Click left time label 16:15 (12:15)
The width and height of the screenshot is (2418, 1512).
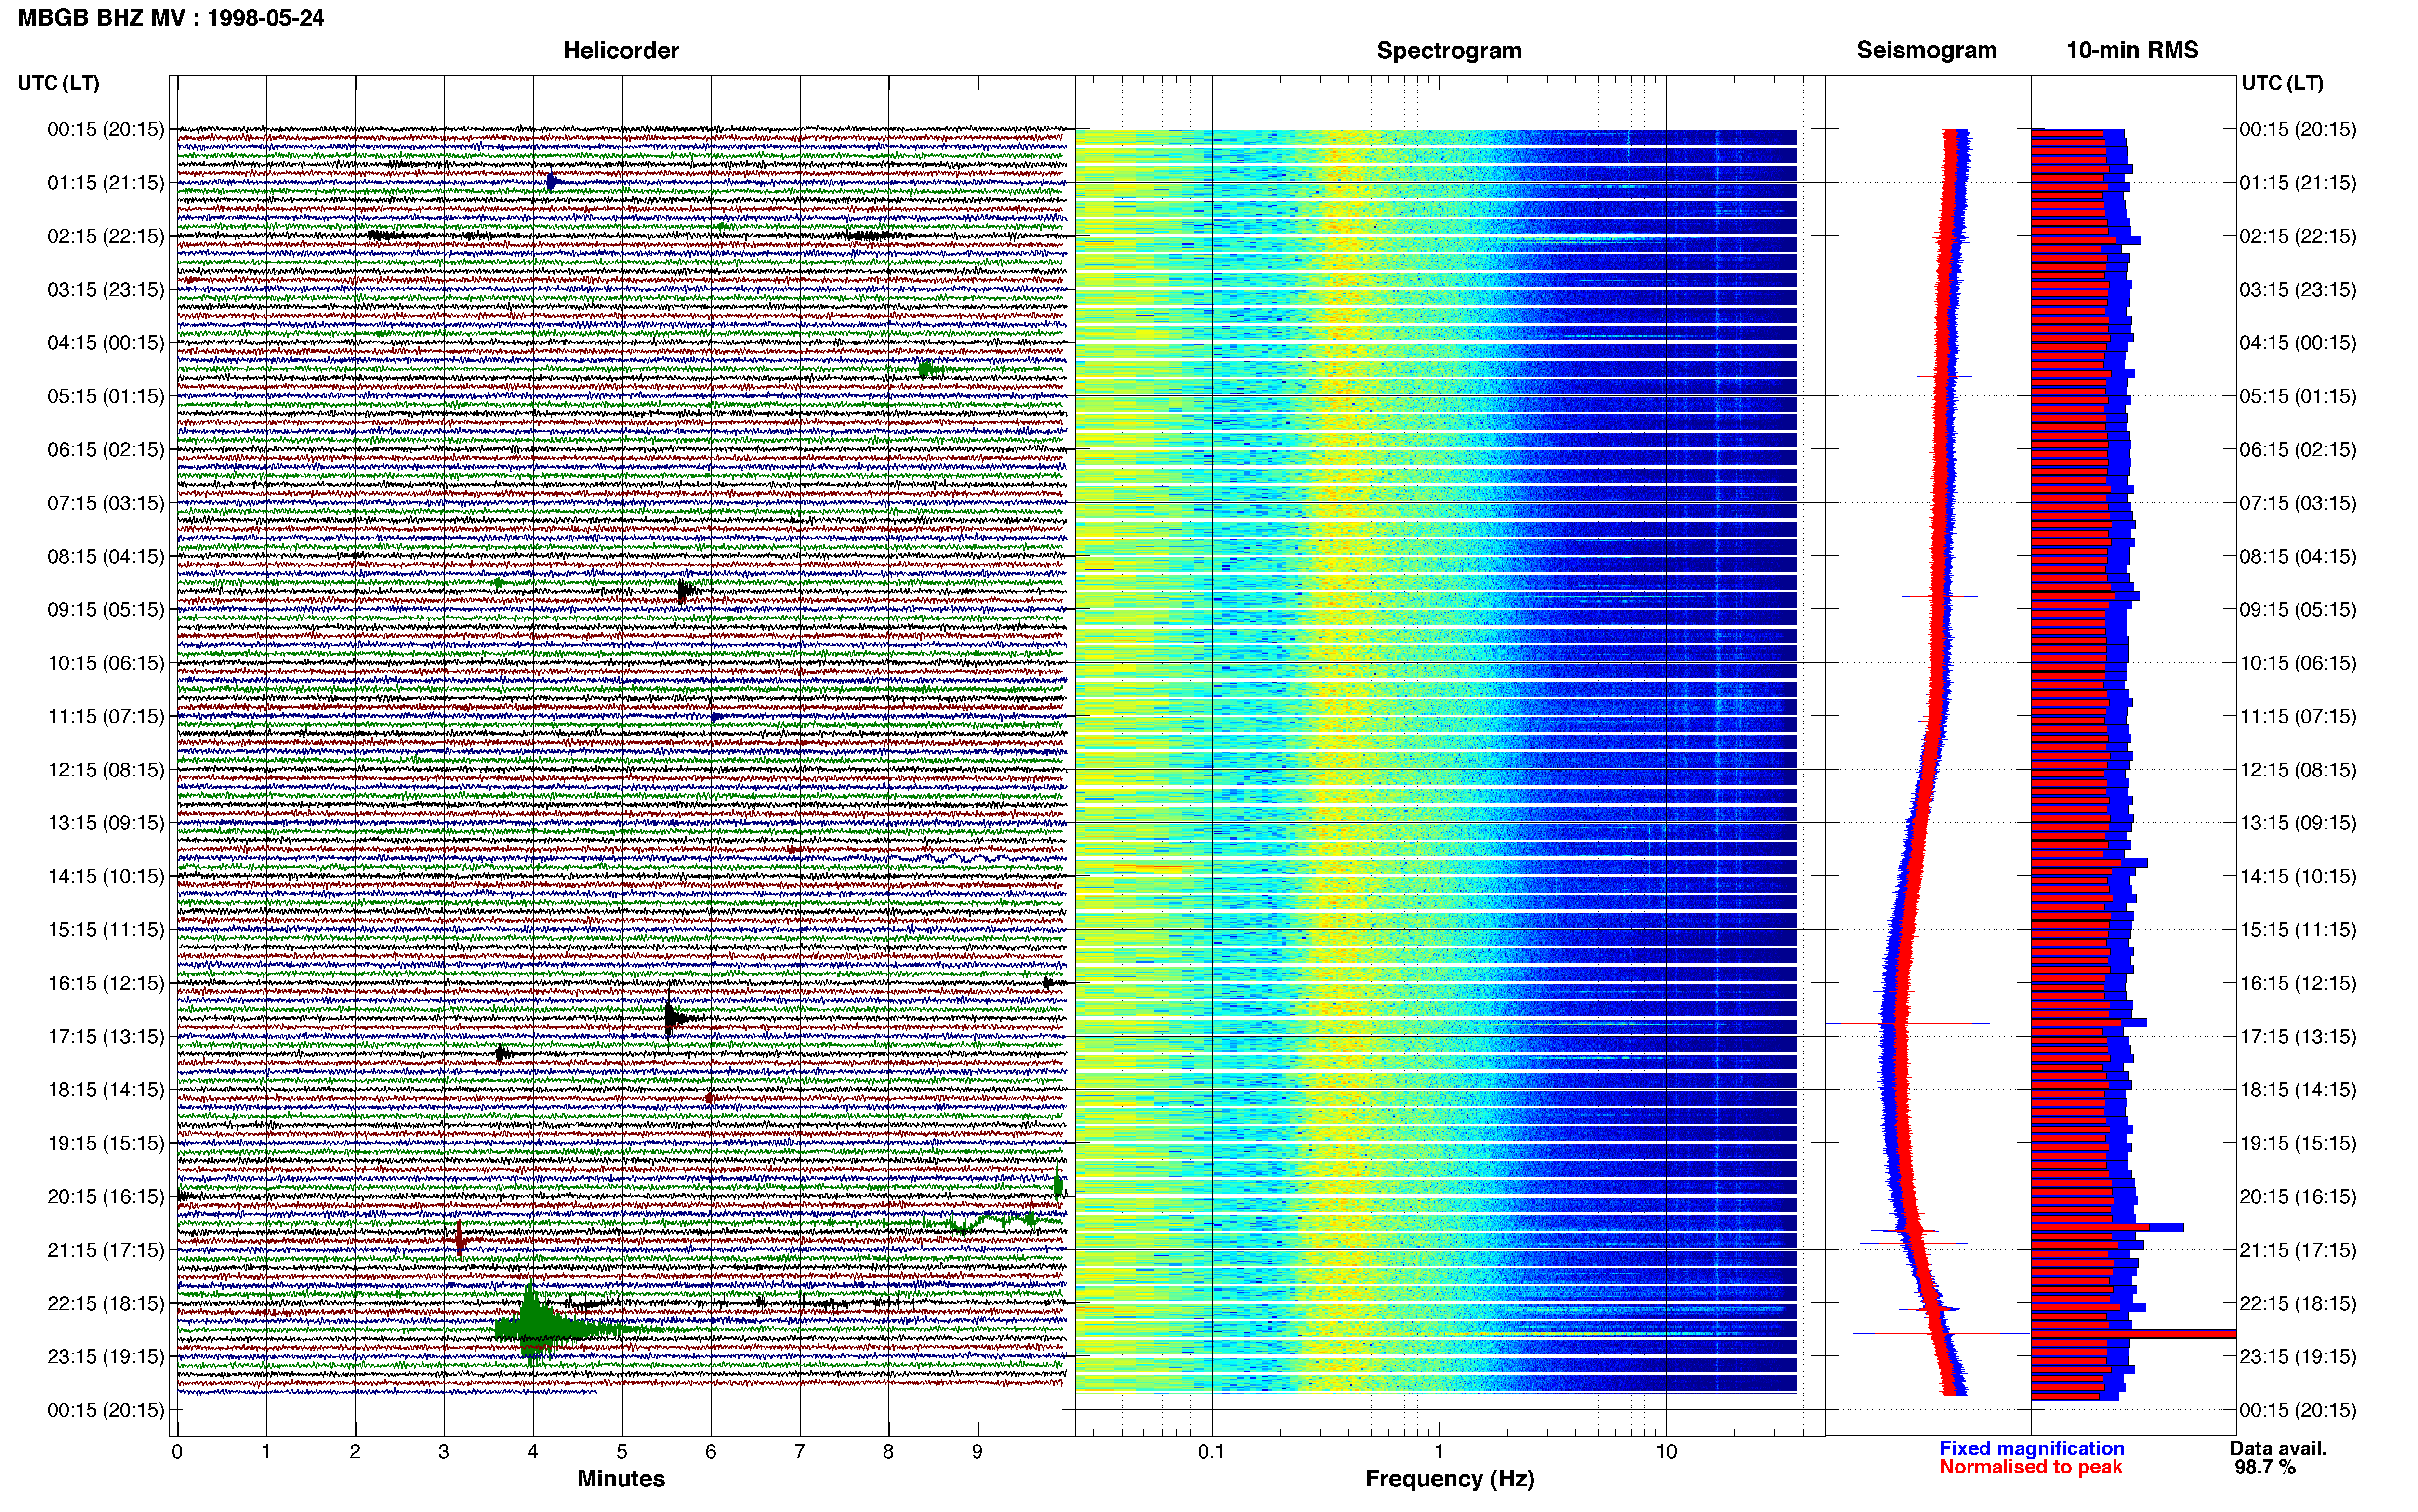106,983
